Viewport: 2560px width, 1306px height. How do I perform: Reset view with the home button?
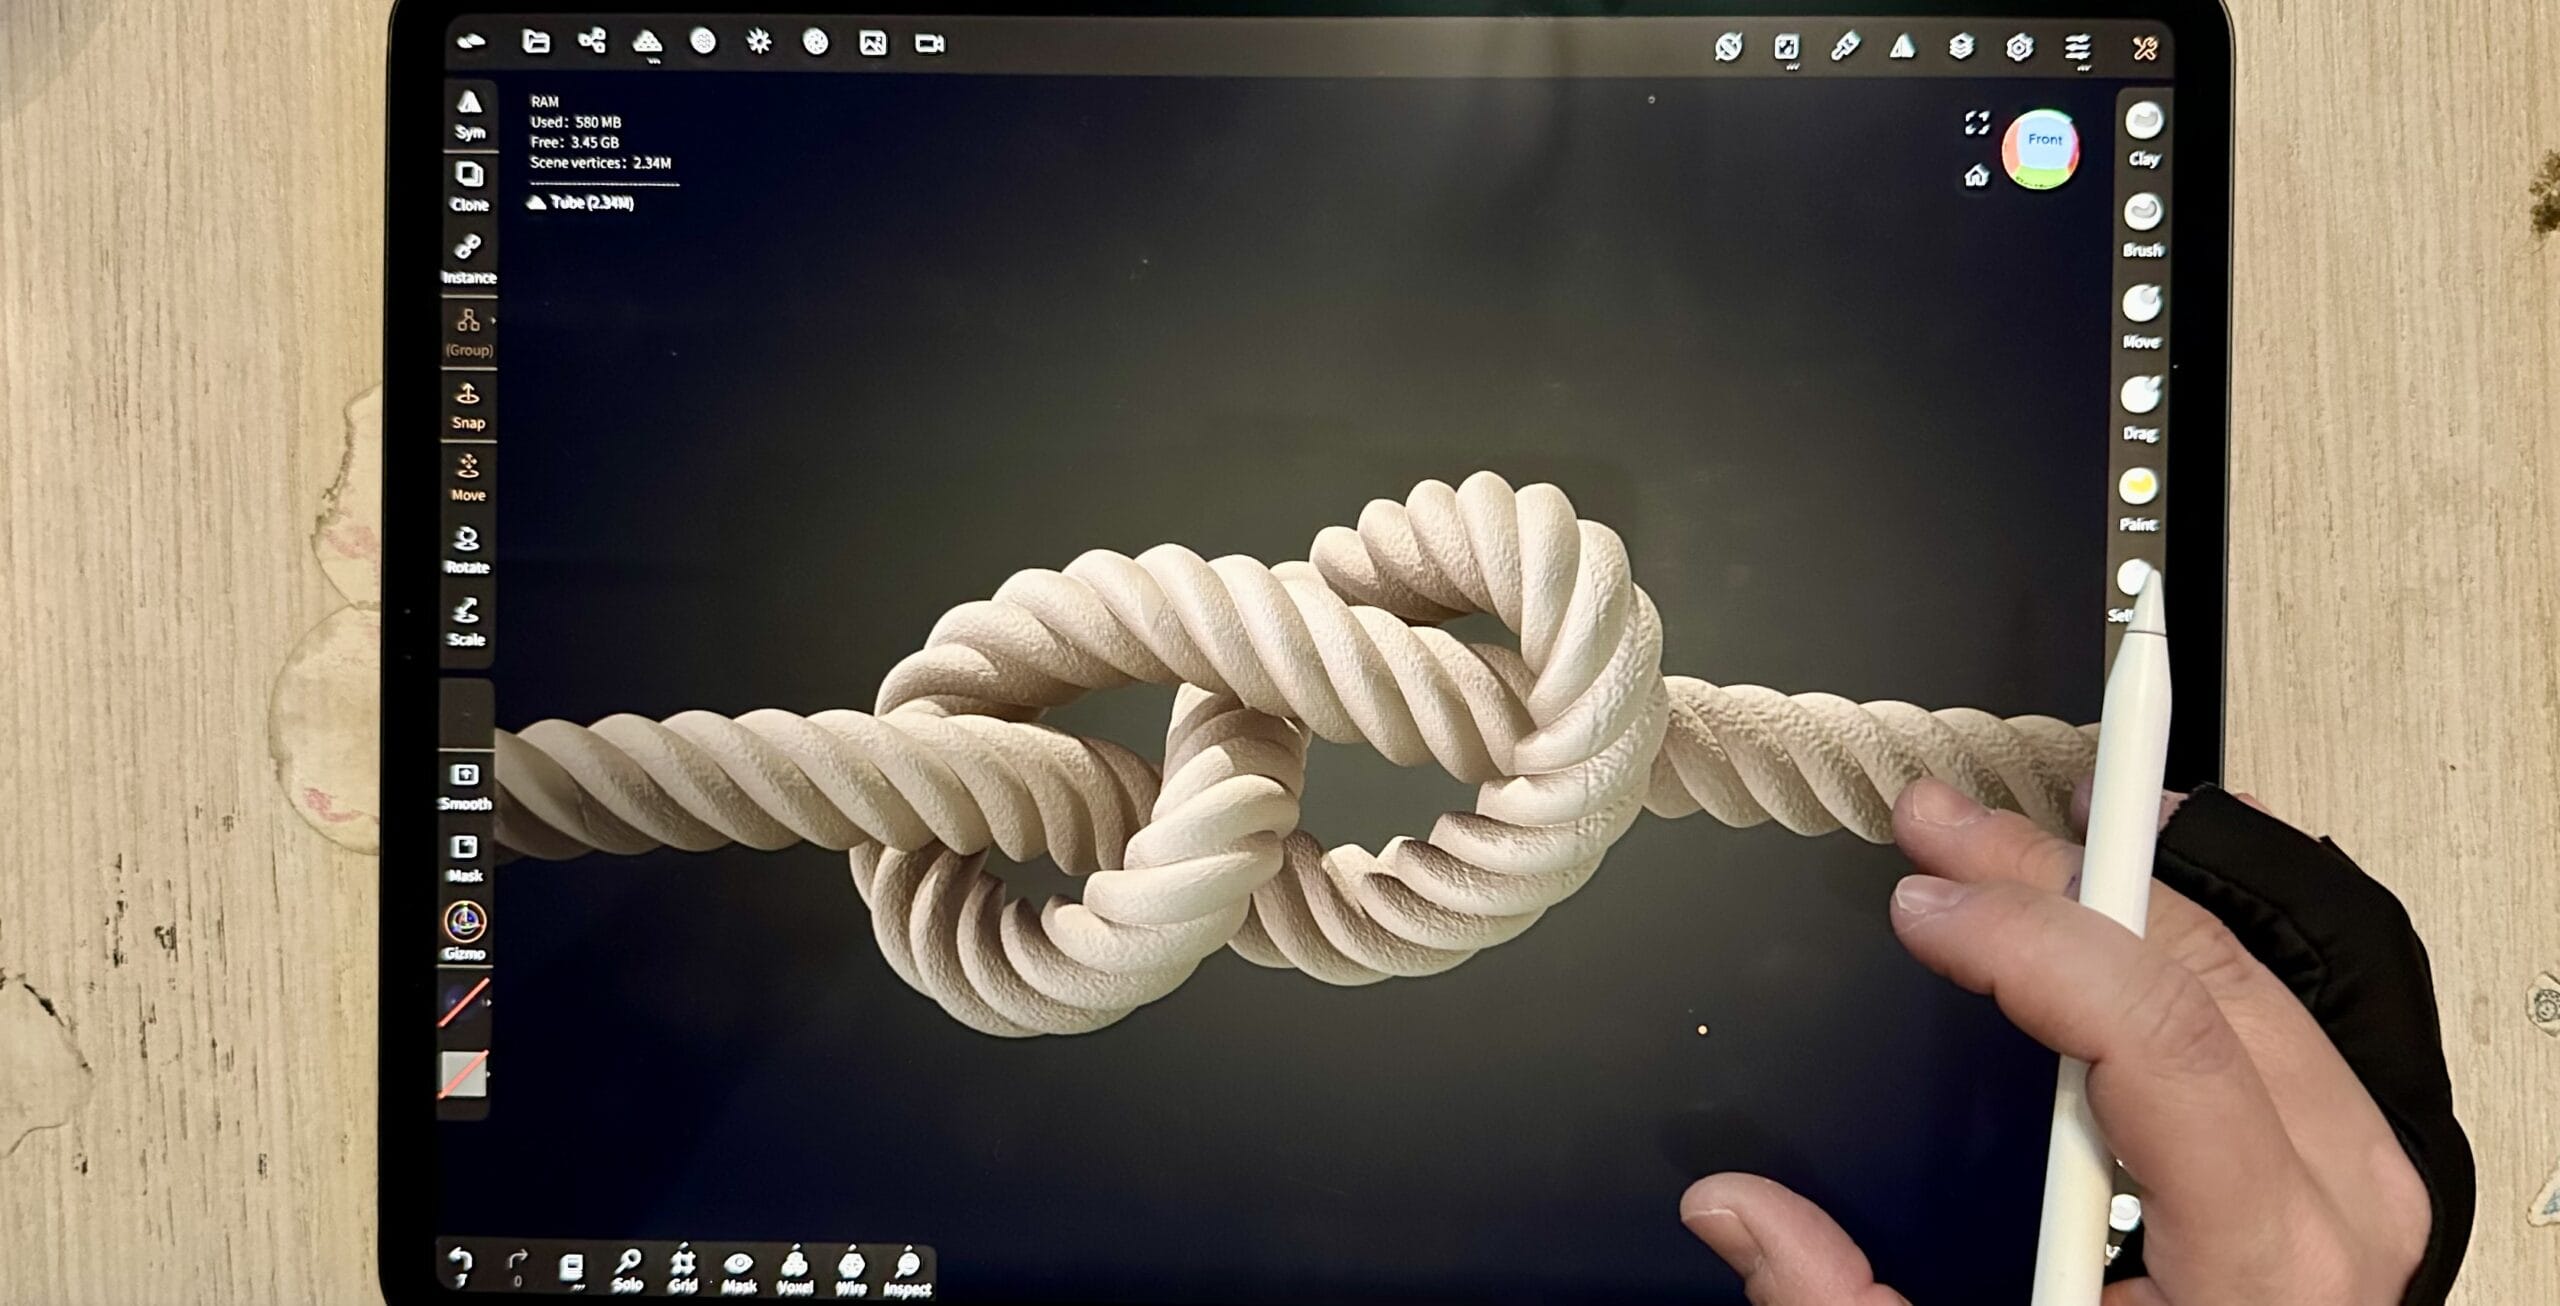point(1976,177)
